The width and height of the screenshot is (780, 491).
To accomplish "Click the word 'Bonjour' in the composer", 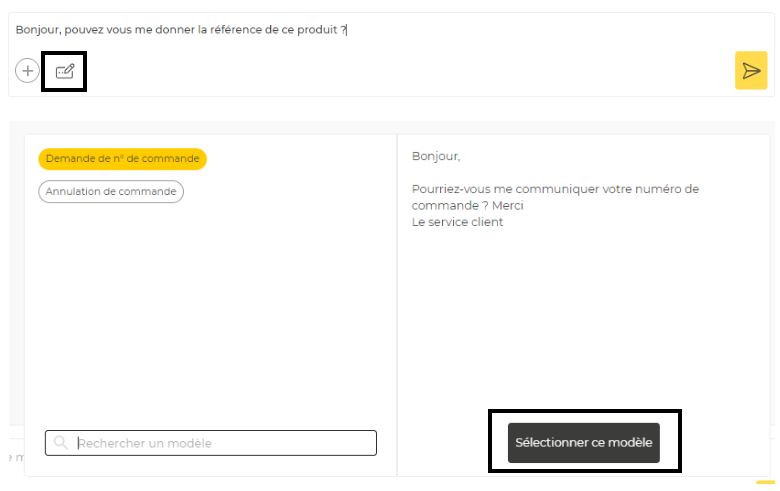I will (x=37, y=30).
